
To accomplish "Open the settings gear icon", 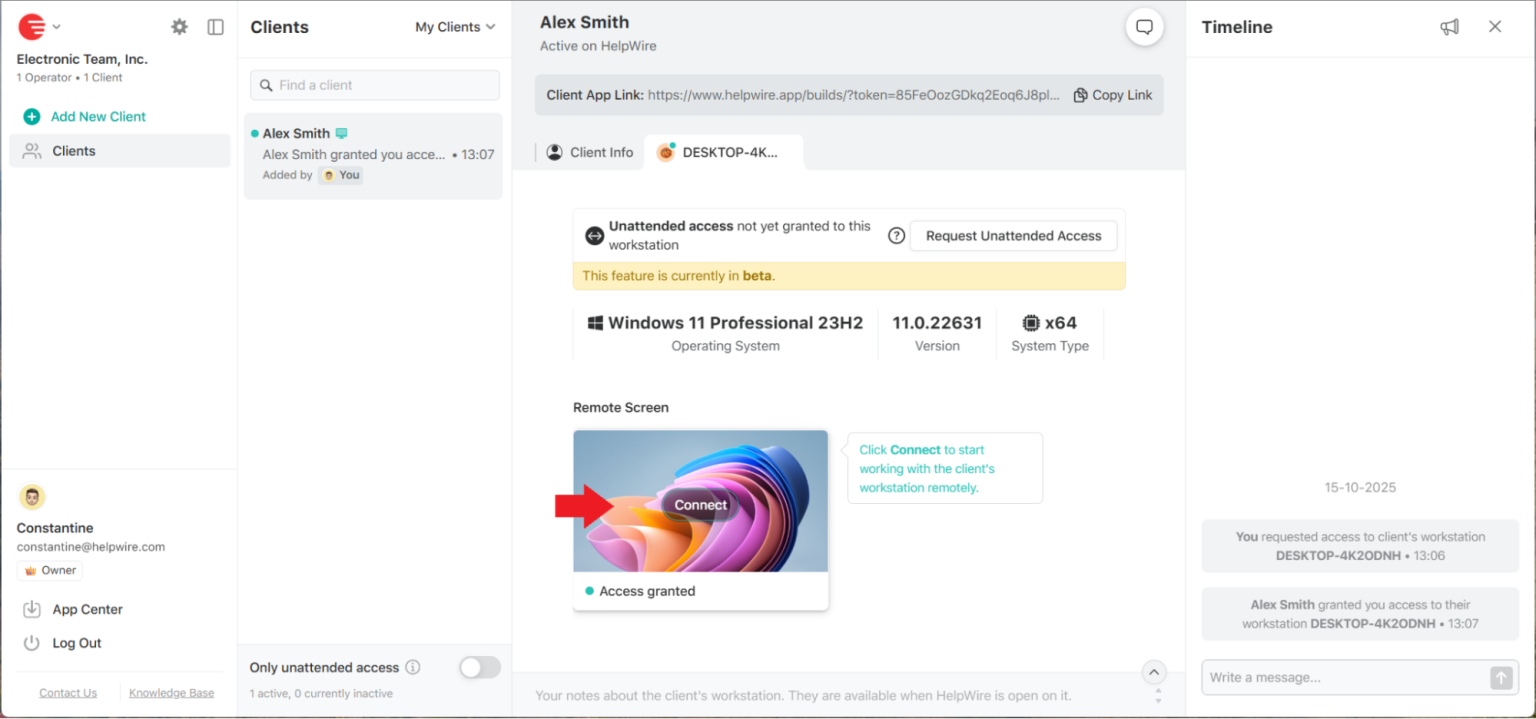I will click(178, 27).
